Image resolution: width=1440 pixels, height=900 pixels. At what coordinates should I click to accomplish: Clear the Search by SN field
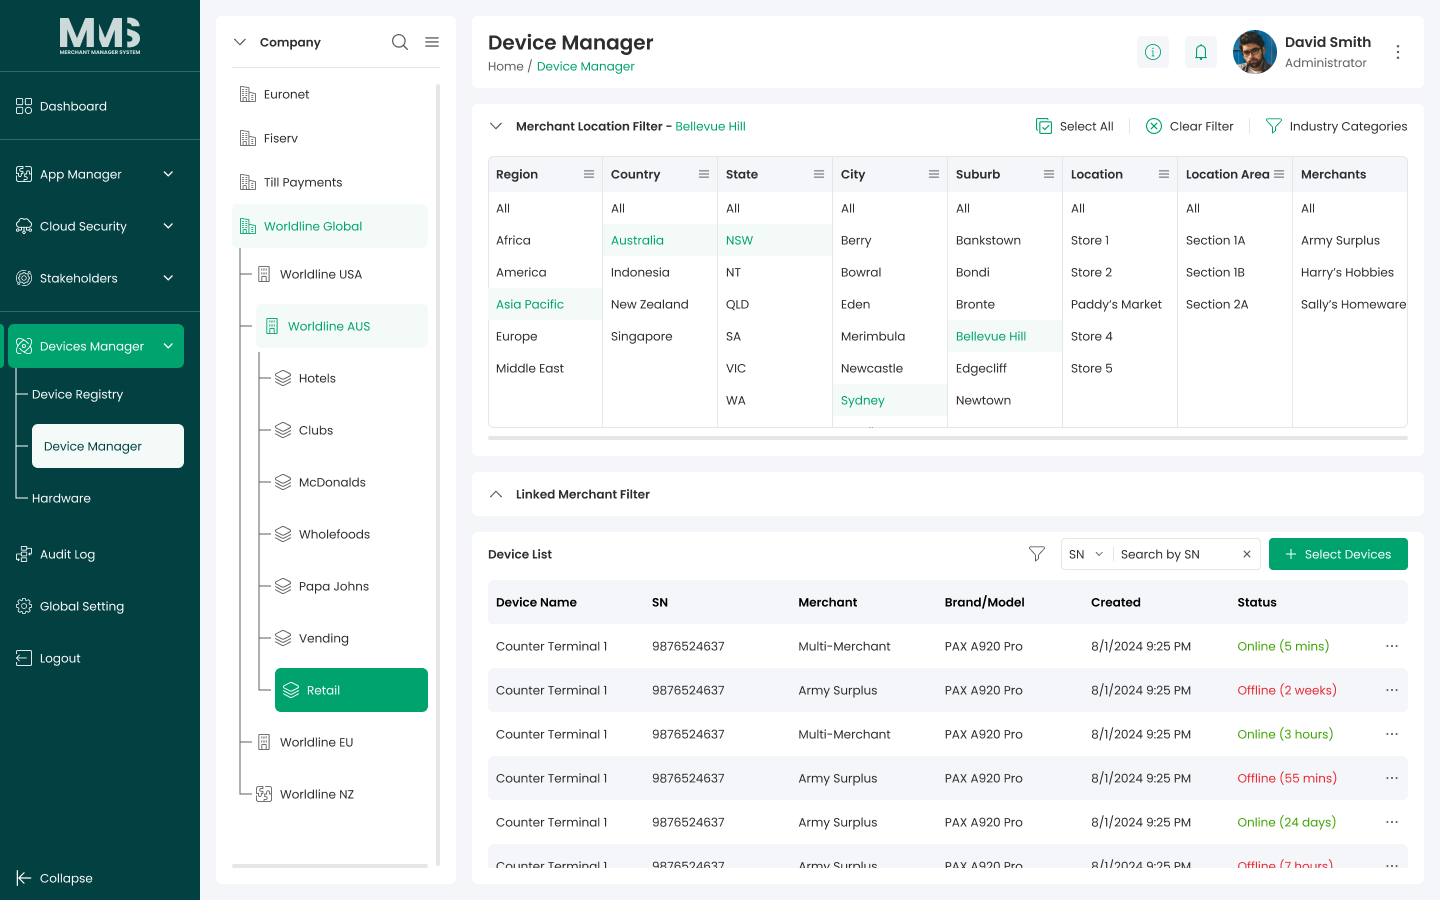click(x=1247, y=554)
